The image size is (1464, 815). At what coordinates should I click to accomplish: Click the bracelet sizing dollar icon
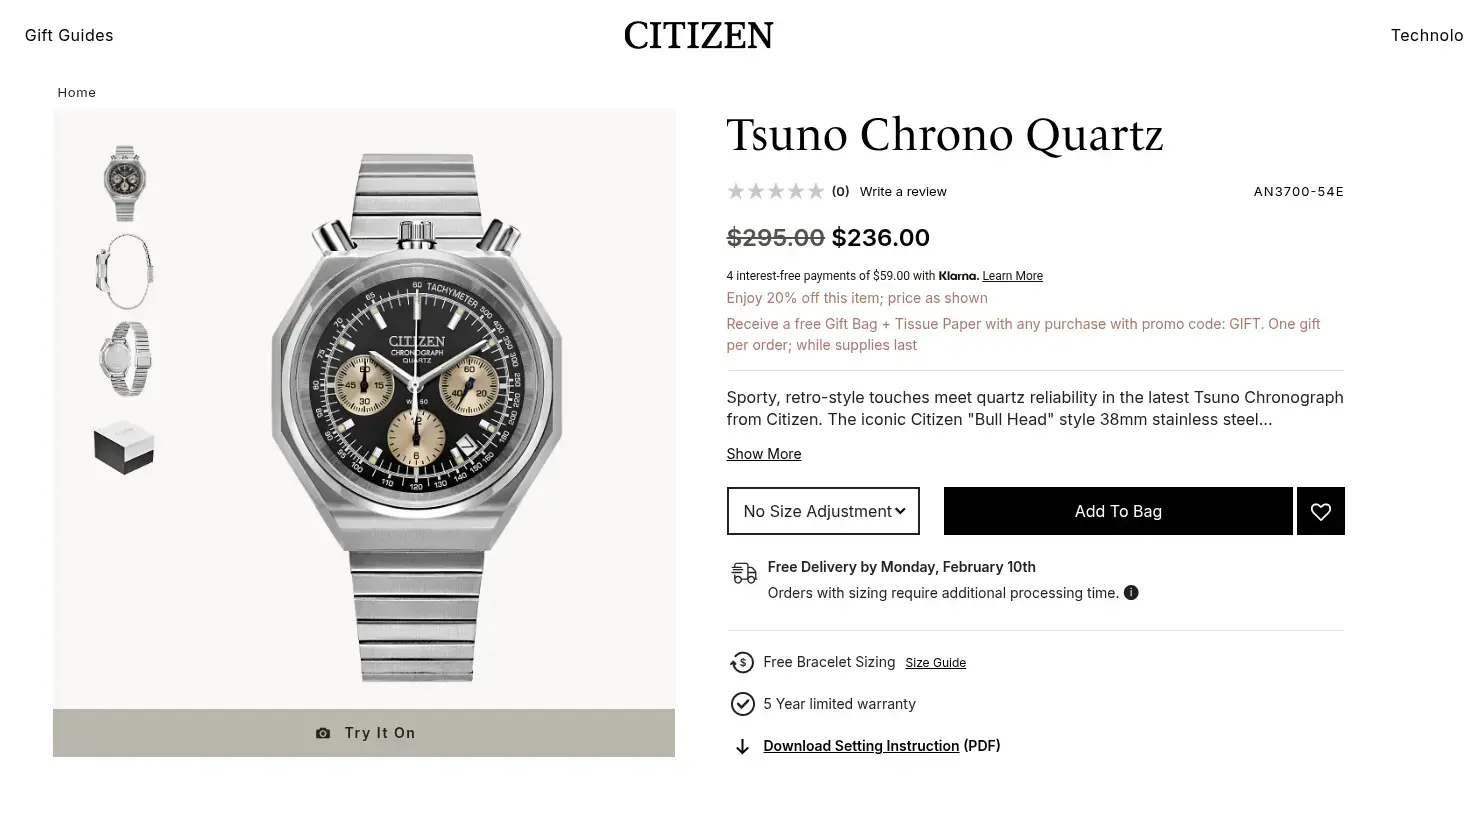click(742, 662)
